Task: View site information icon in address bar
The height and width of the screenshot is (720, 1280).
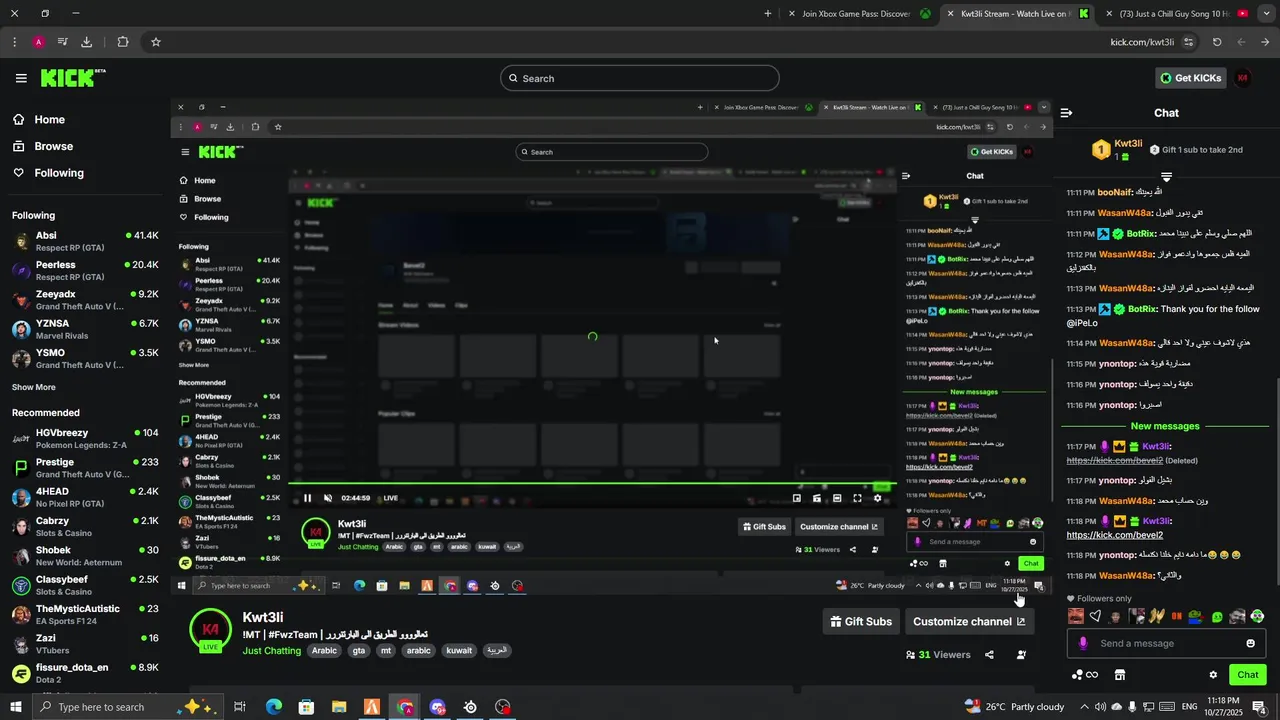Action: (1188, 42)
